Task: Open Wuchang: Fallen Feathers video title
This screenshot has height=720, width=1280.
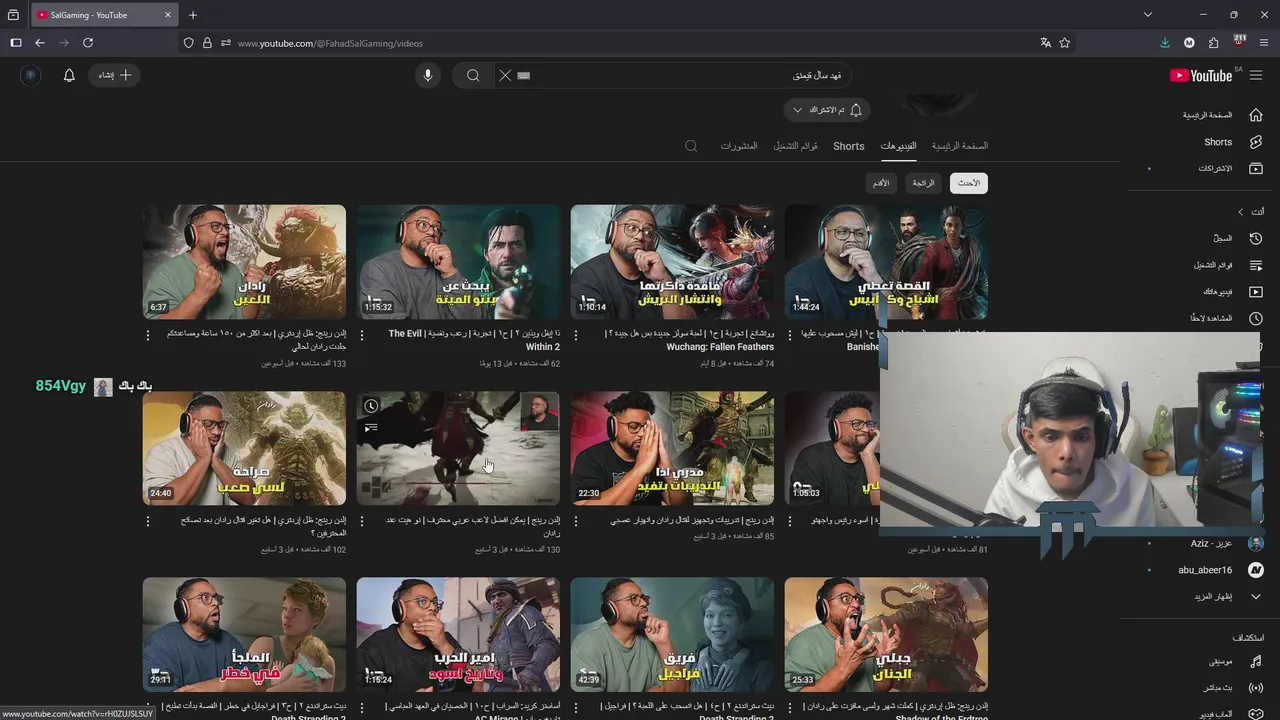Action: click(x=690, y=340)
